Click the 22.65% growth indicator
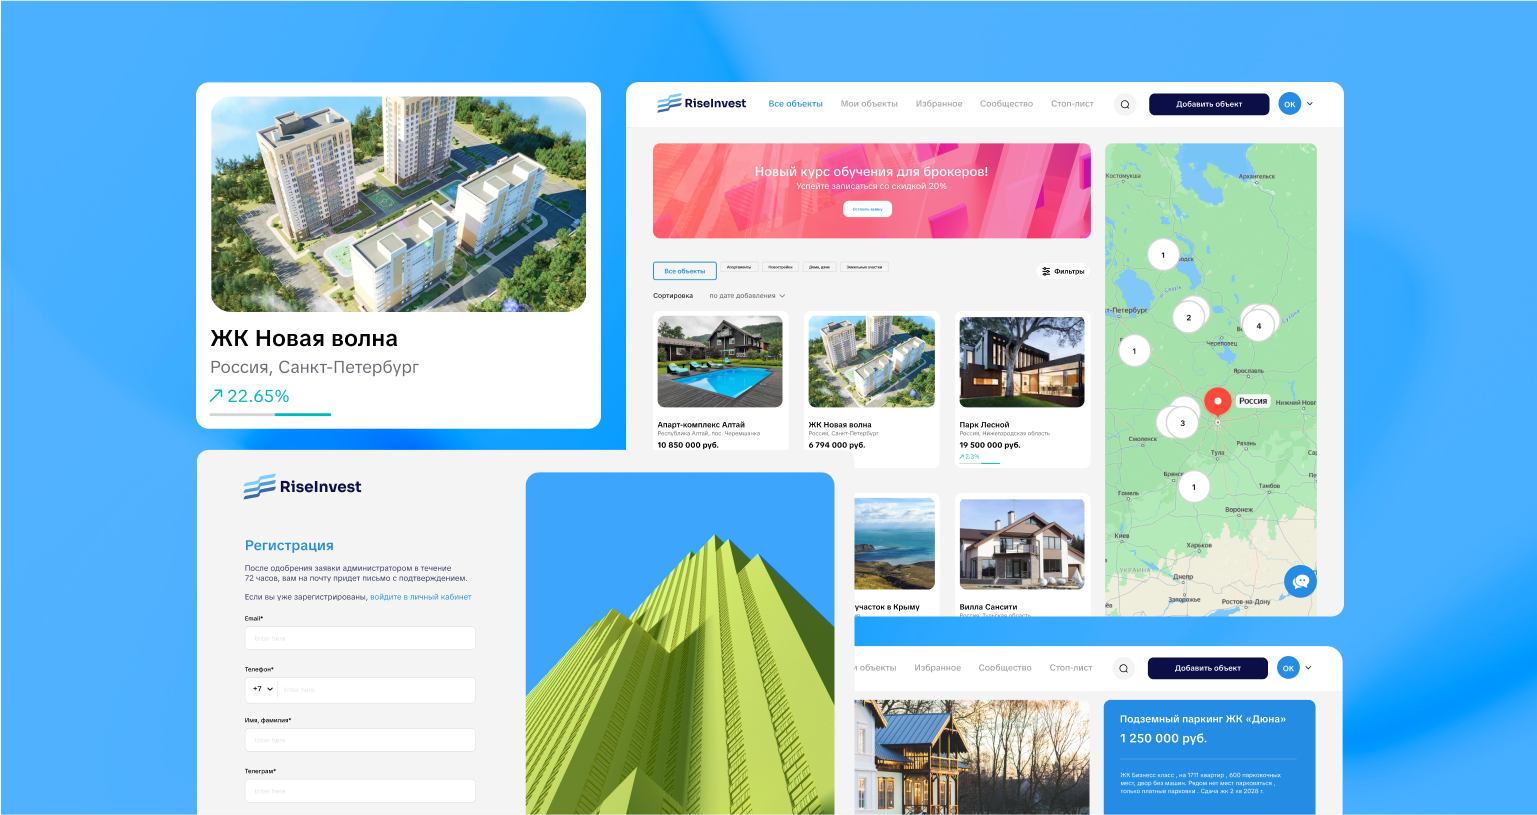The width and height of the screenshot is (1537, 815). tap(249, 396)
